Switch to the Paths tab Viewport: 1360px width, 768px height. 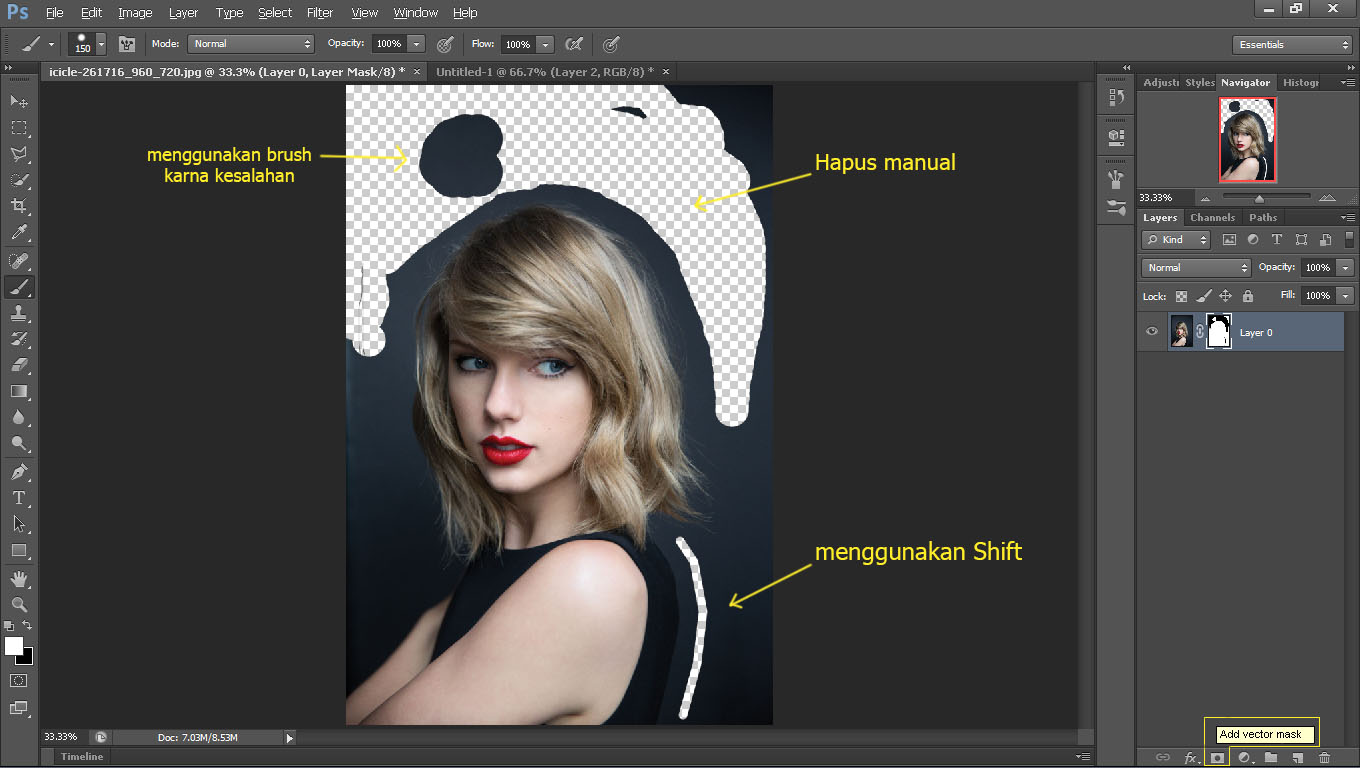tap(1263, 217)
